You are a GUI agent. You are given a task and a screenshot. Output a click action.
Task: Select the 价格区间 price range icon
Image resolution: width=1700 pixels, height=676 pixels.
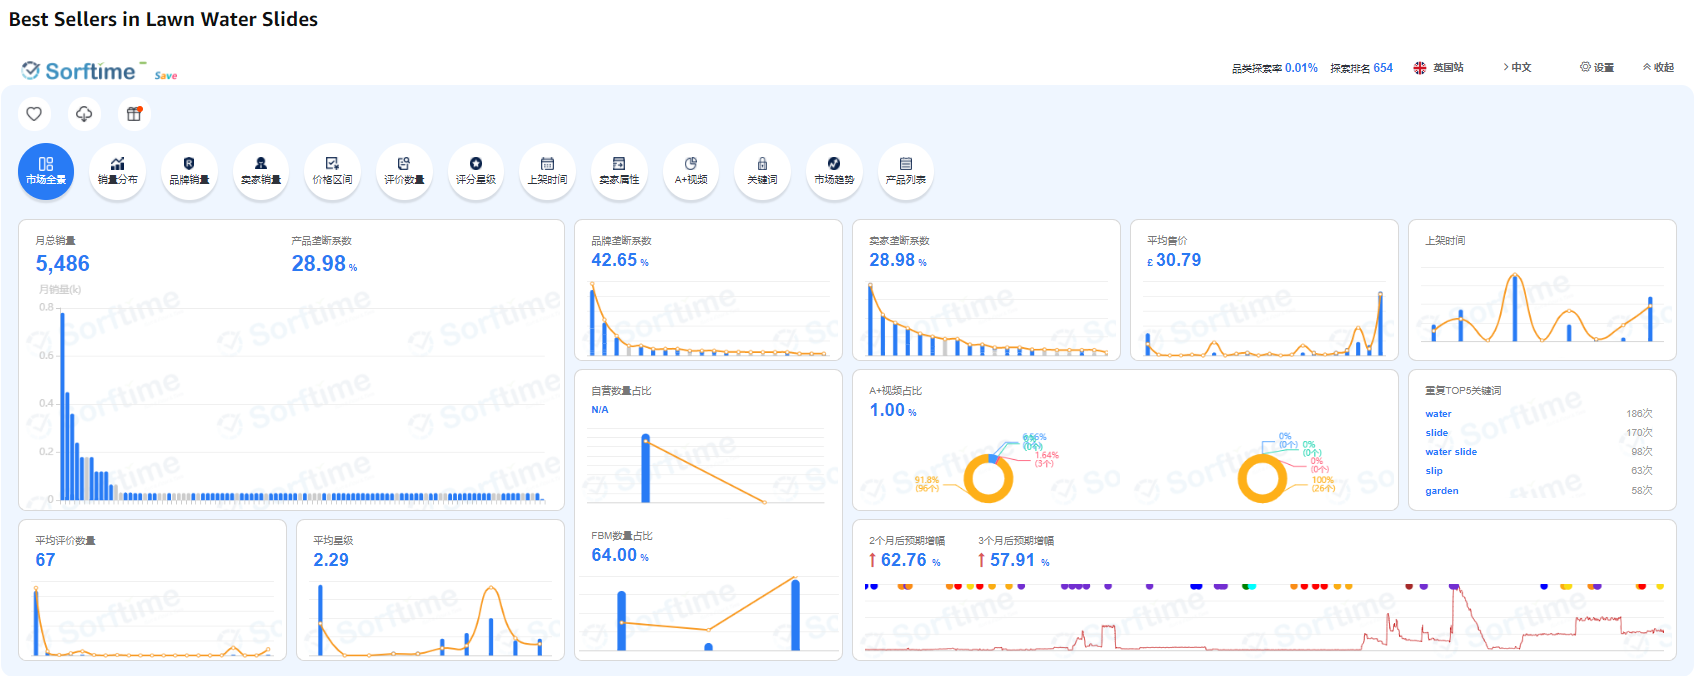point(332,171)
